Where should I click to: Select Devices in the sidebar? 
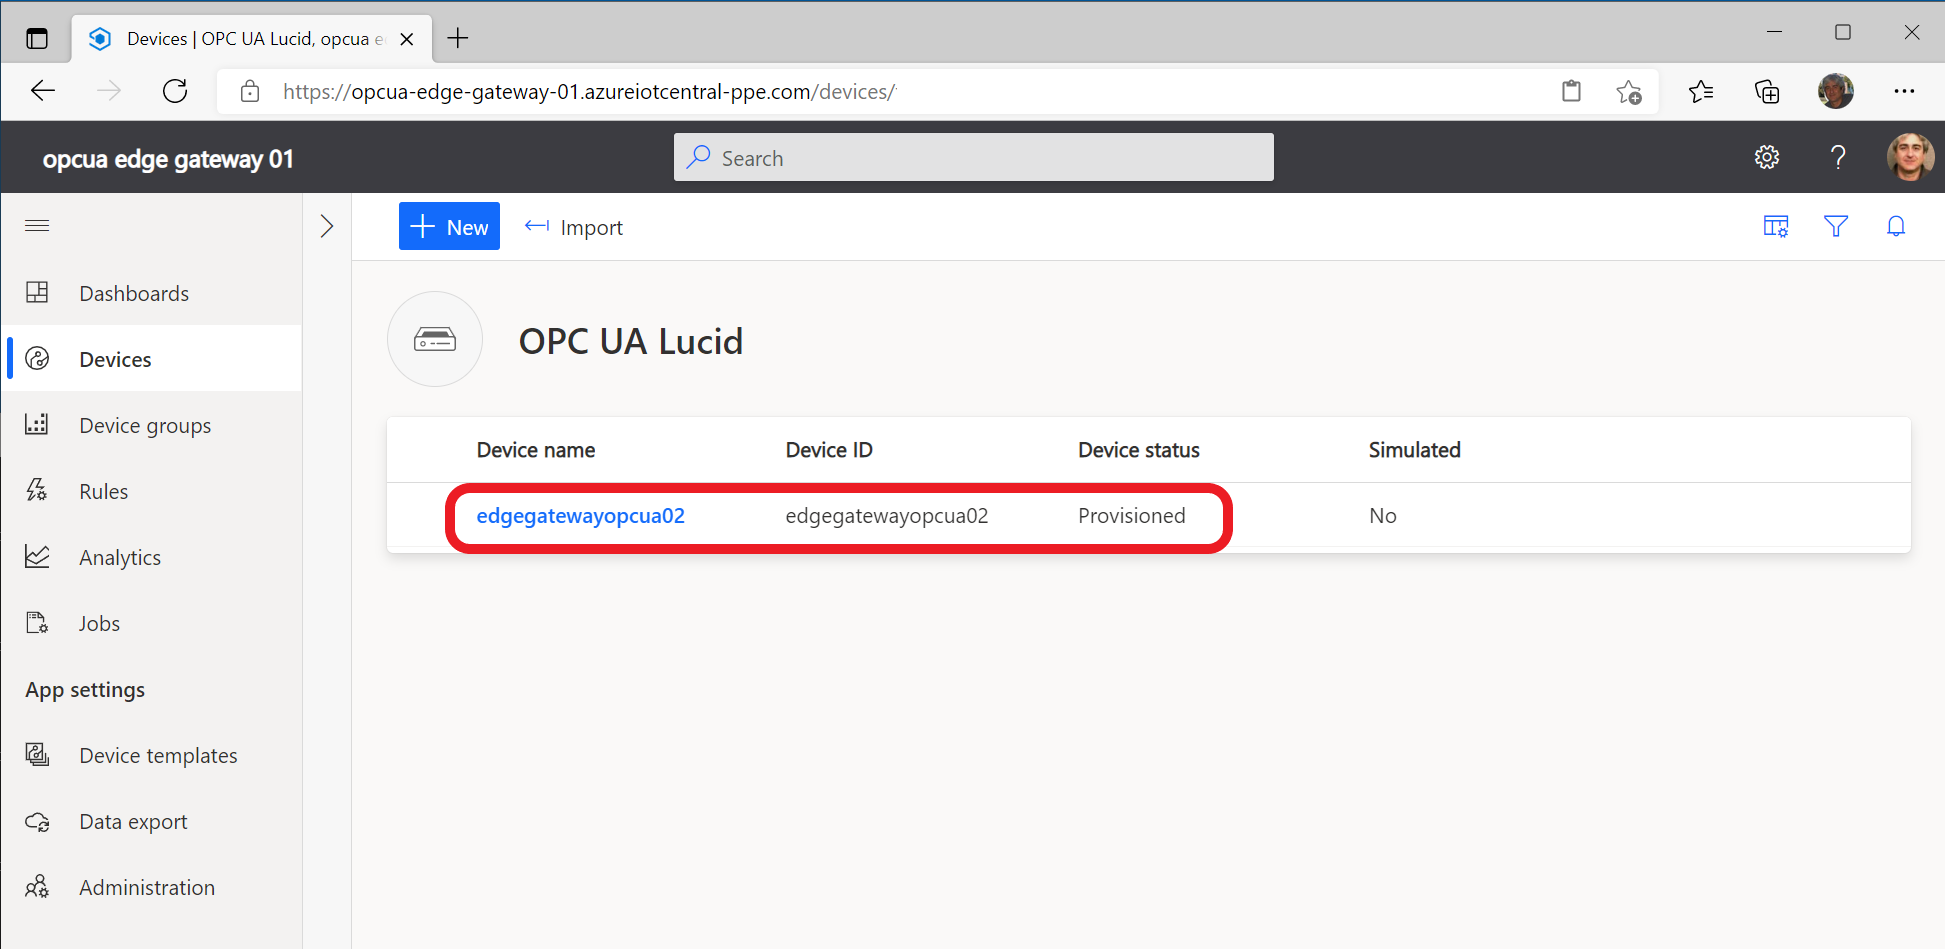click(x=151, y=359)
